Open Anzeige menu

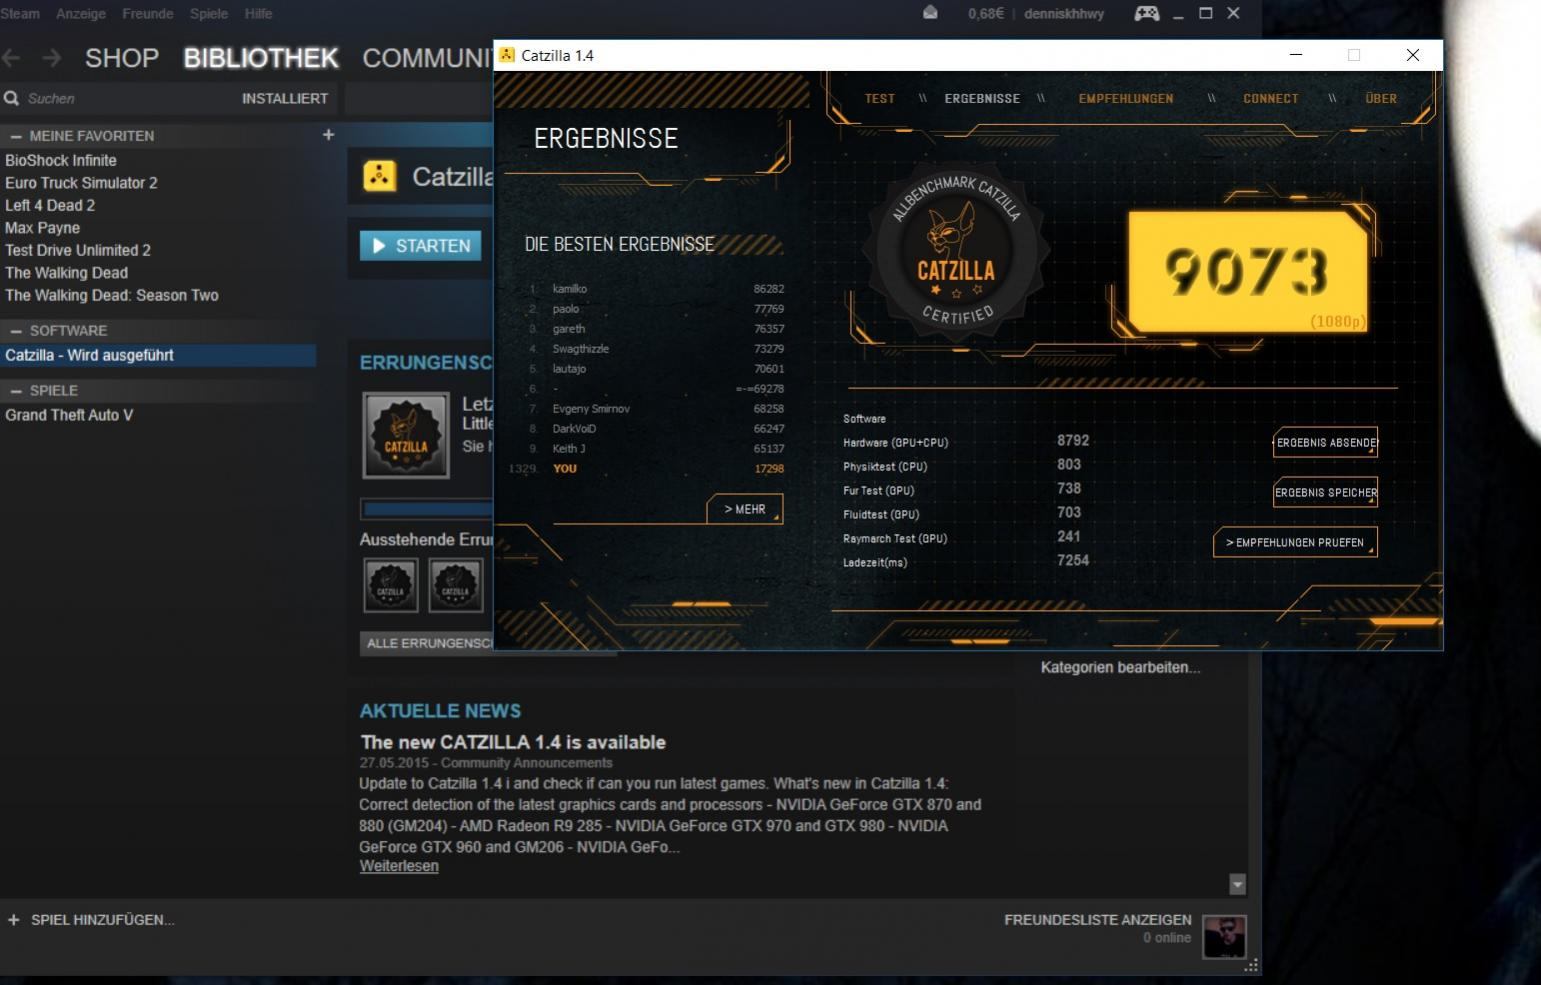[81, 14]
